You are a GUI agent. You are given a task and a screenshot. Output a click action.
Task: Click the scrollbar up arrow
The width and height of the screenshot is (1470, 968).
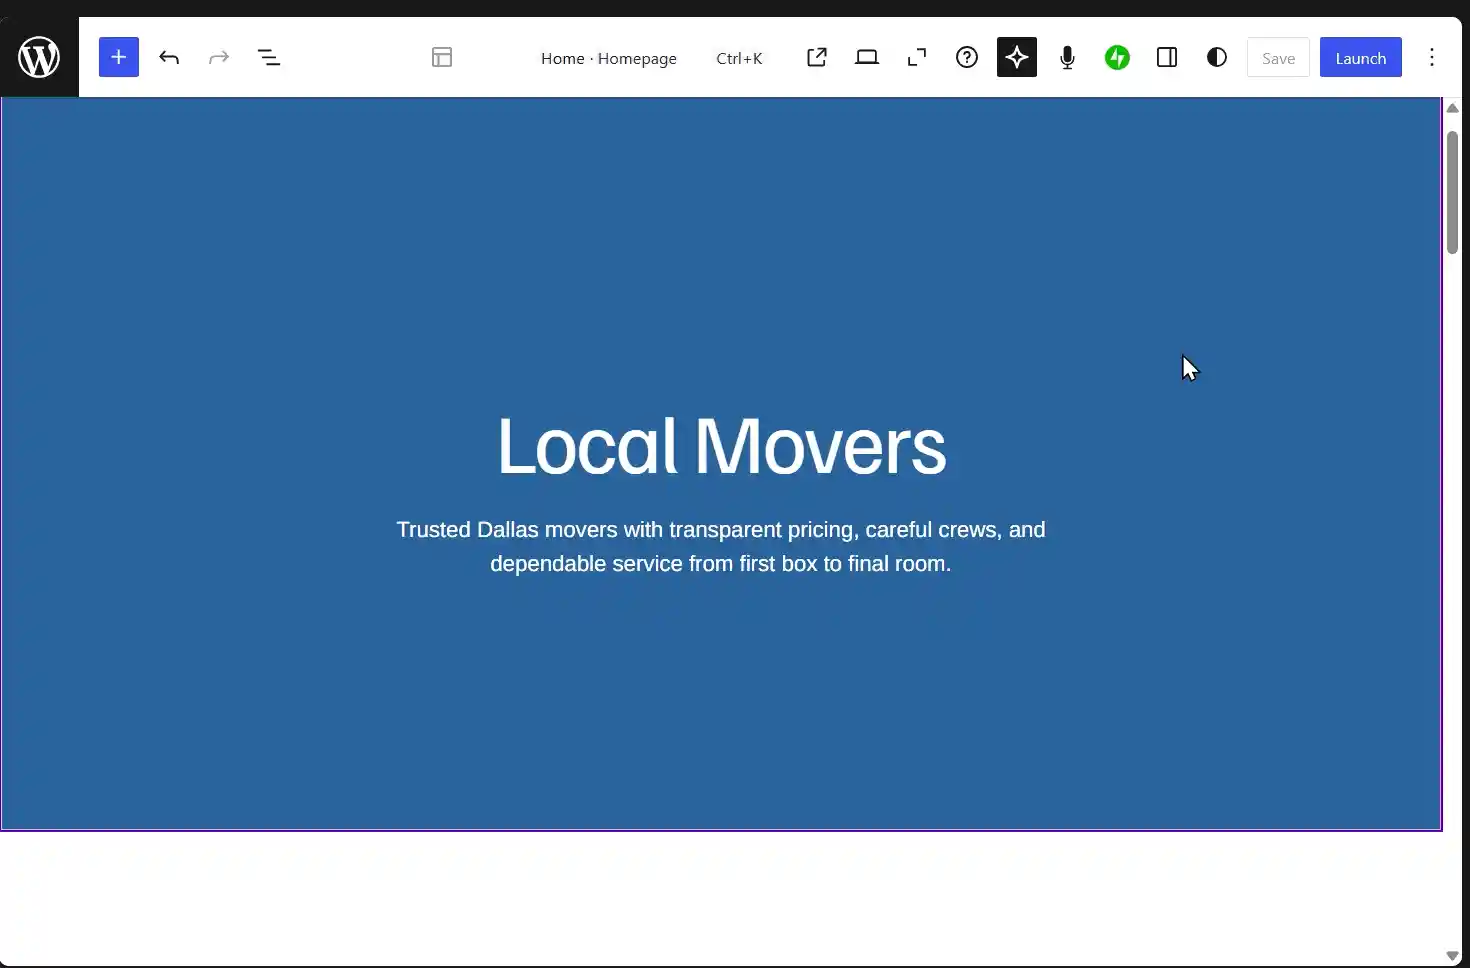coord(1452,108)
